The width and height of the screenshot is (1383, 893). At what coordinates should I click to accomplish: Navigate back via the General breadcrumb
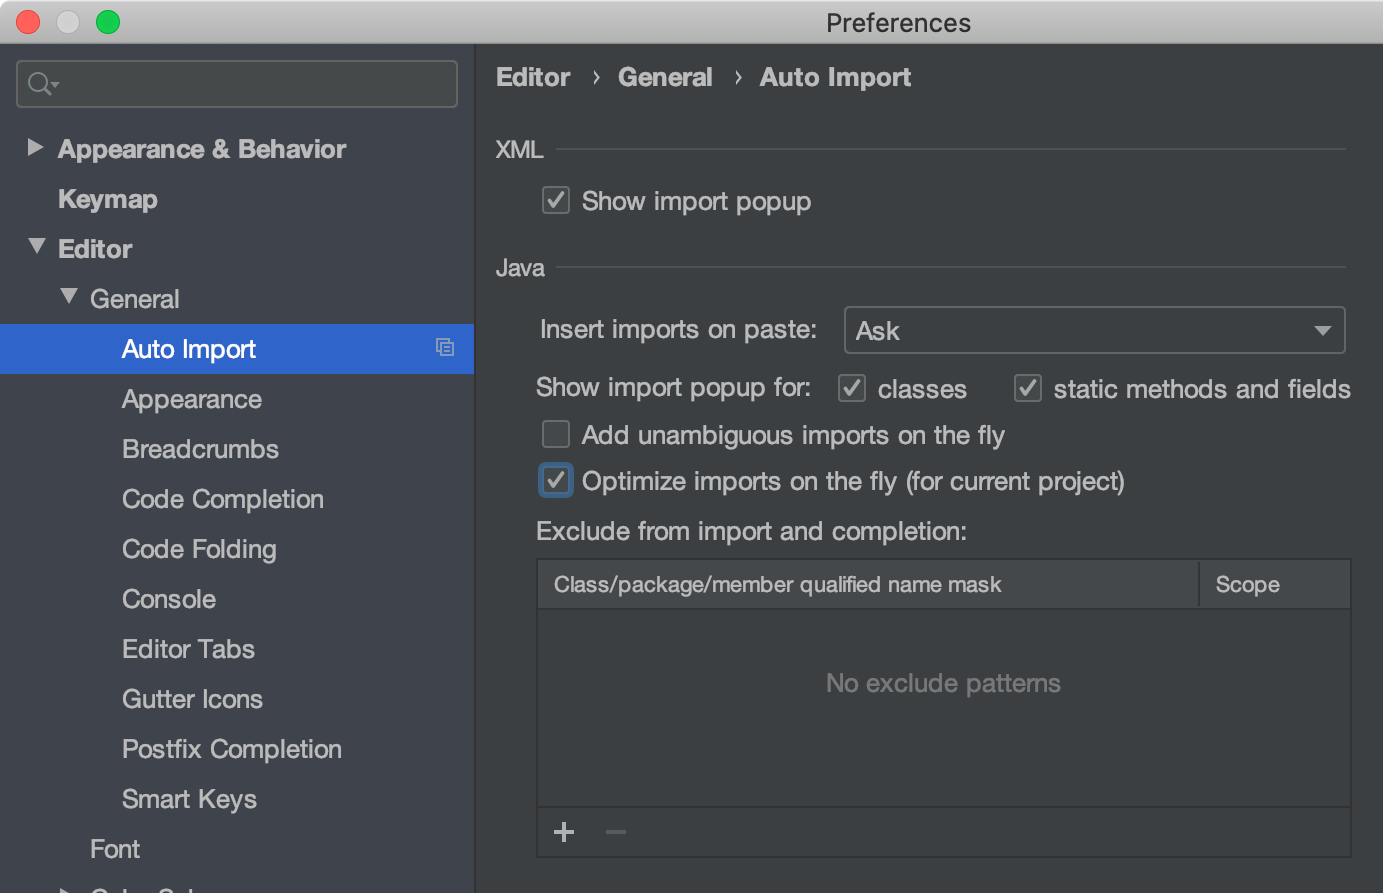click(665, 76)
